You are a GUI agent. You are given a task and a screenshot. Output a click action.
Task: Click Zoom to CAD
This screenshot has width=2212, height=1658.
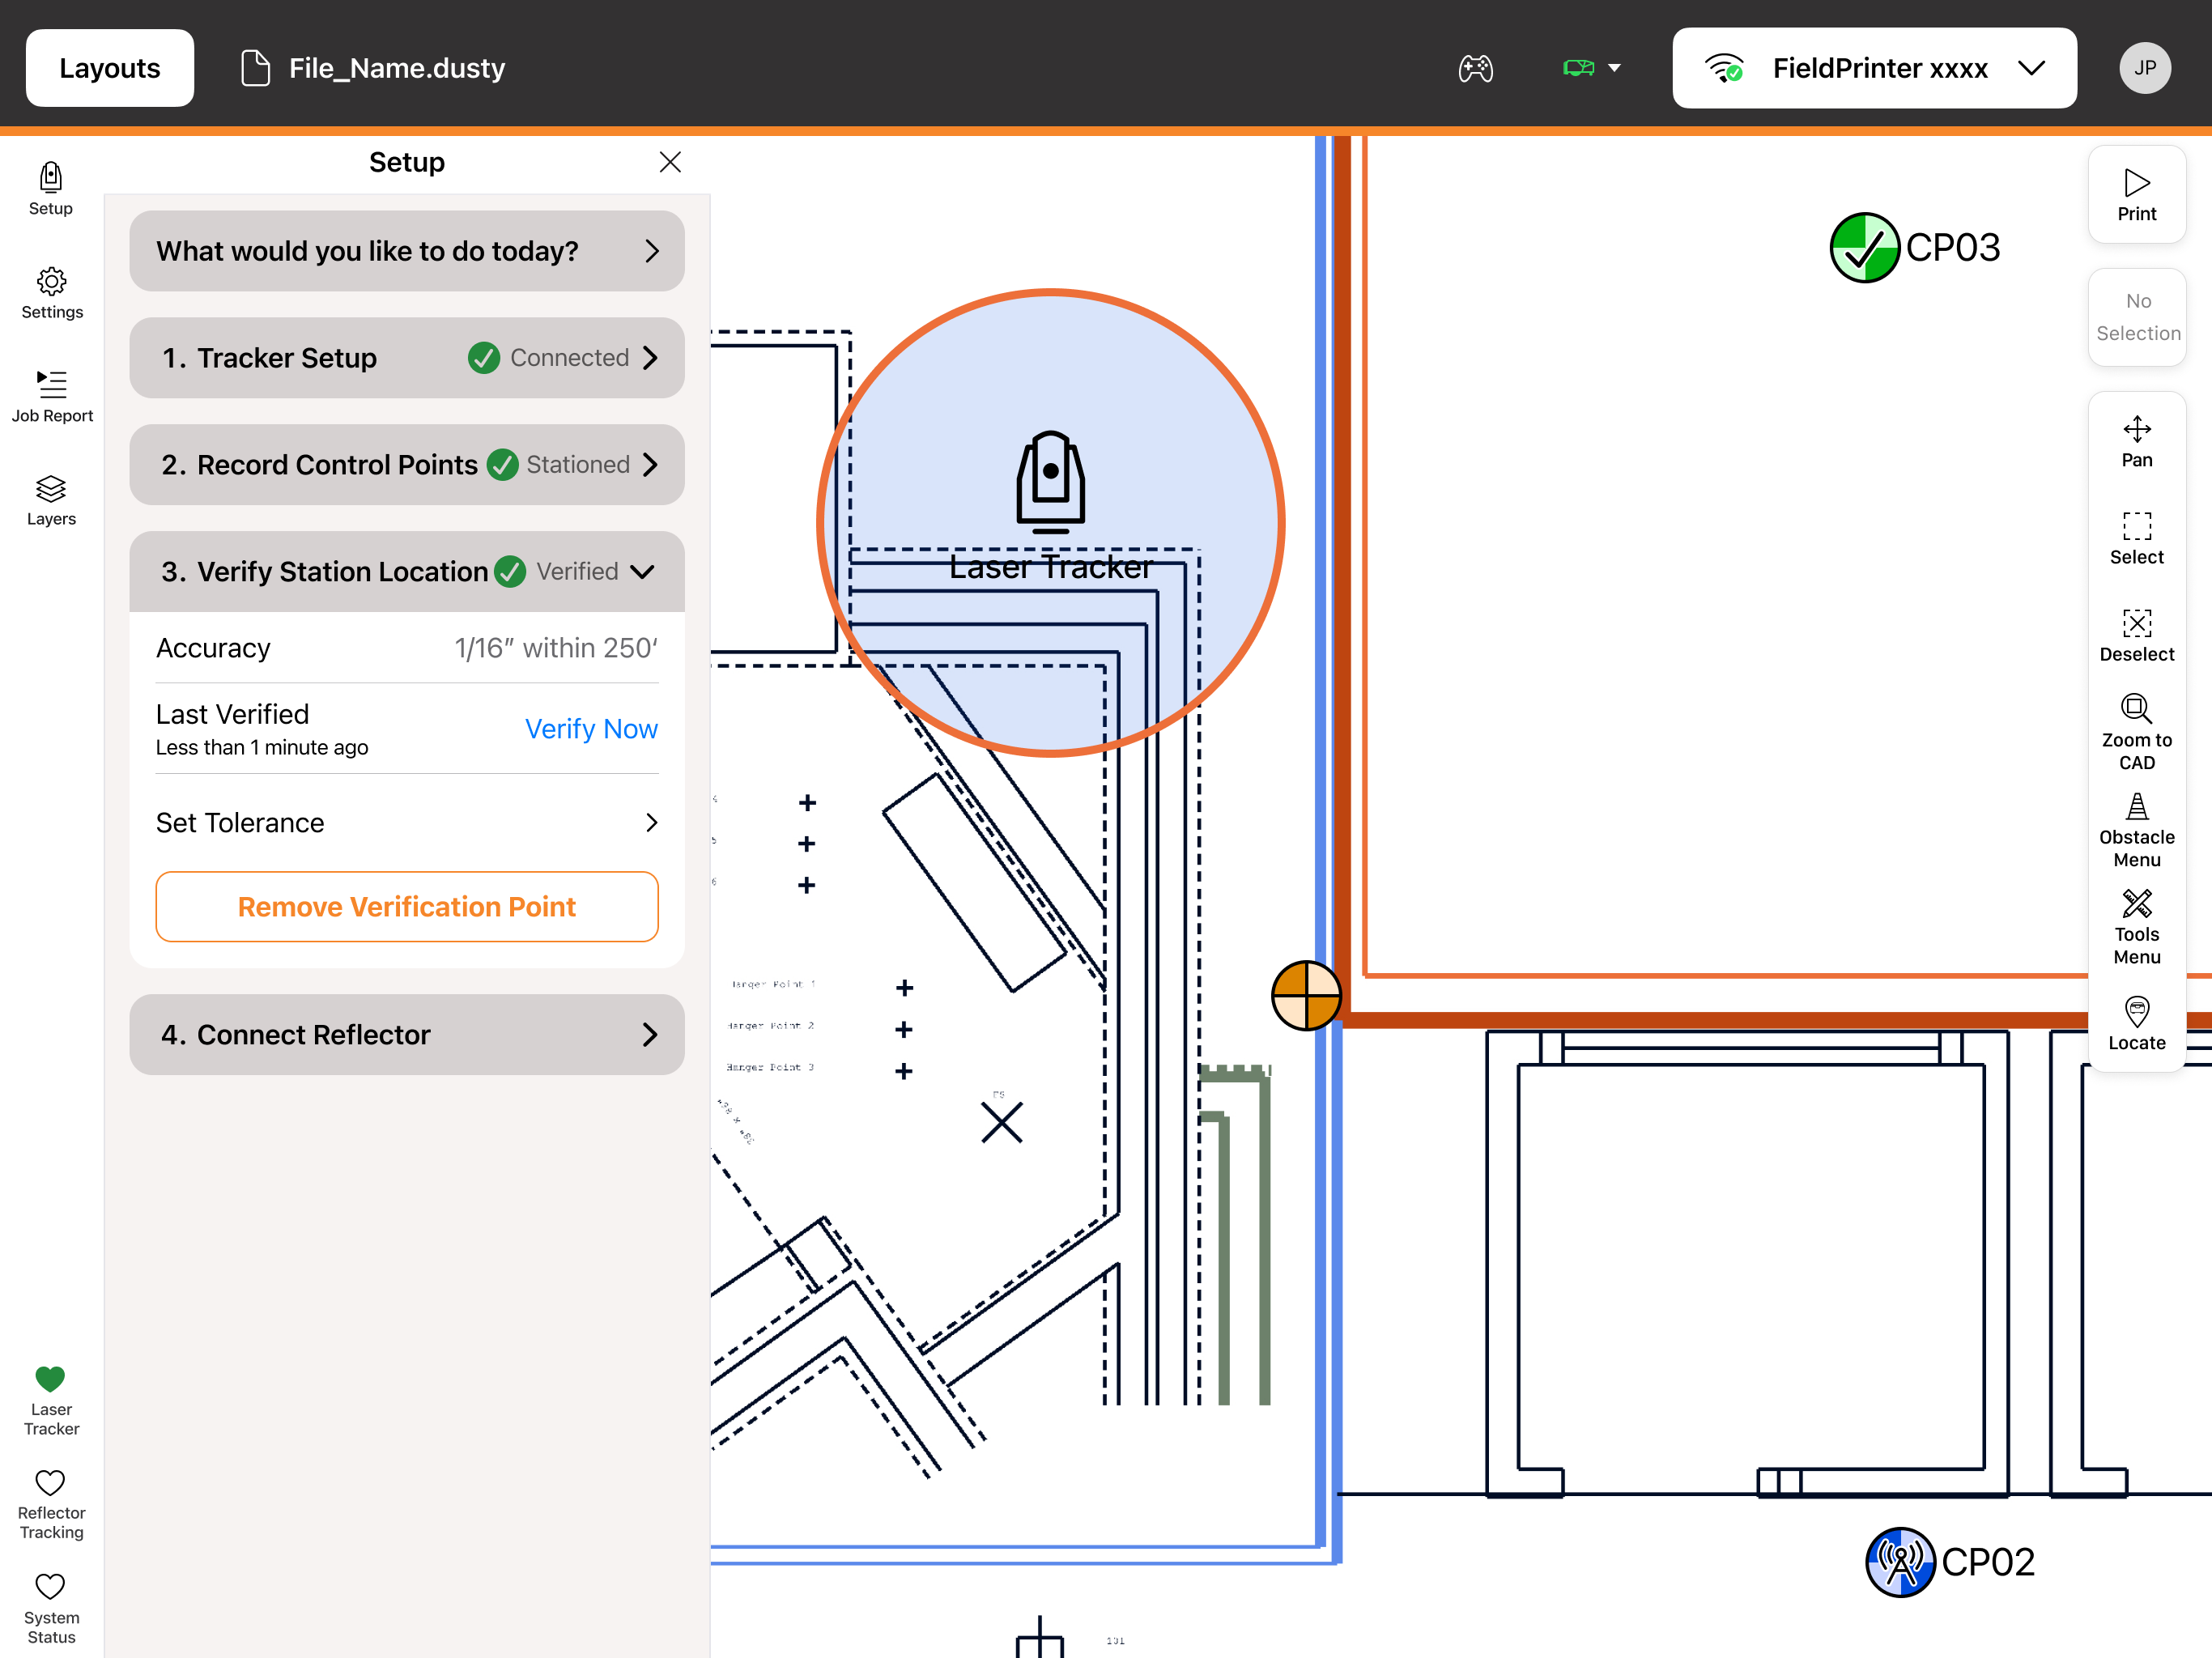(x=2136, y=733)
